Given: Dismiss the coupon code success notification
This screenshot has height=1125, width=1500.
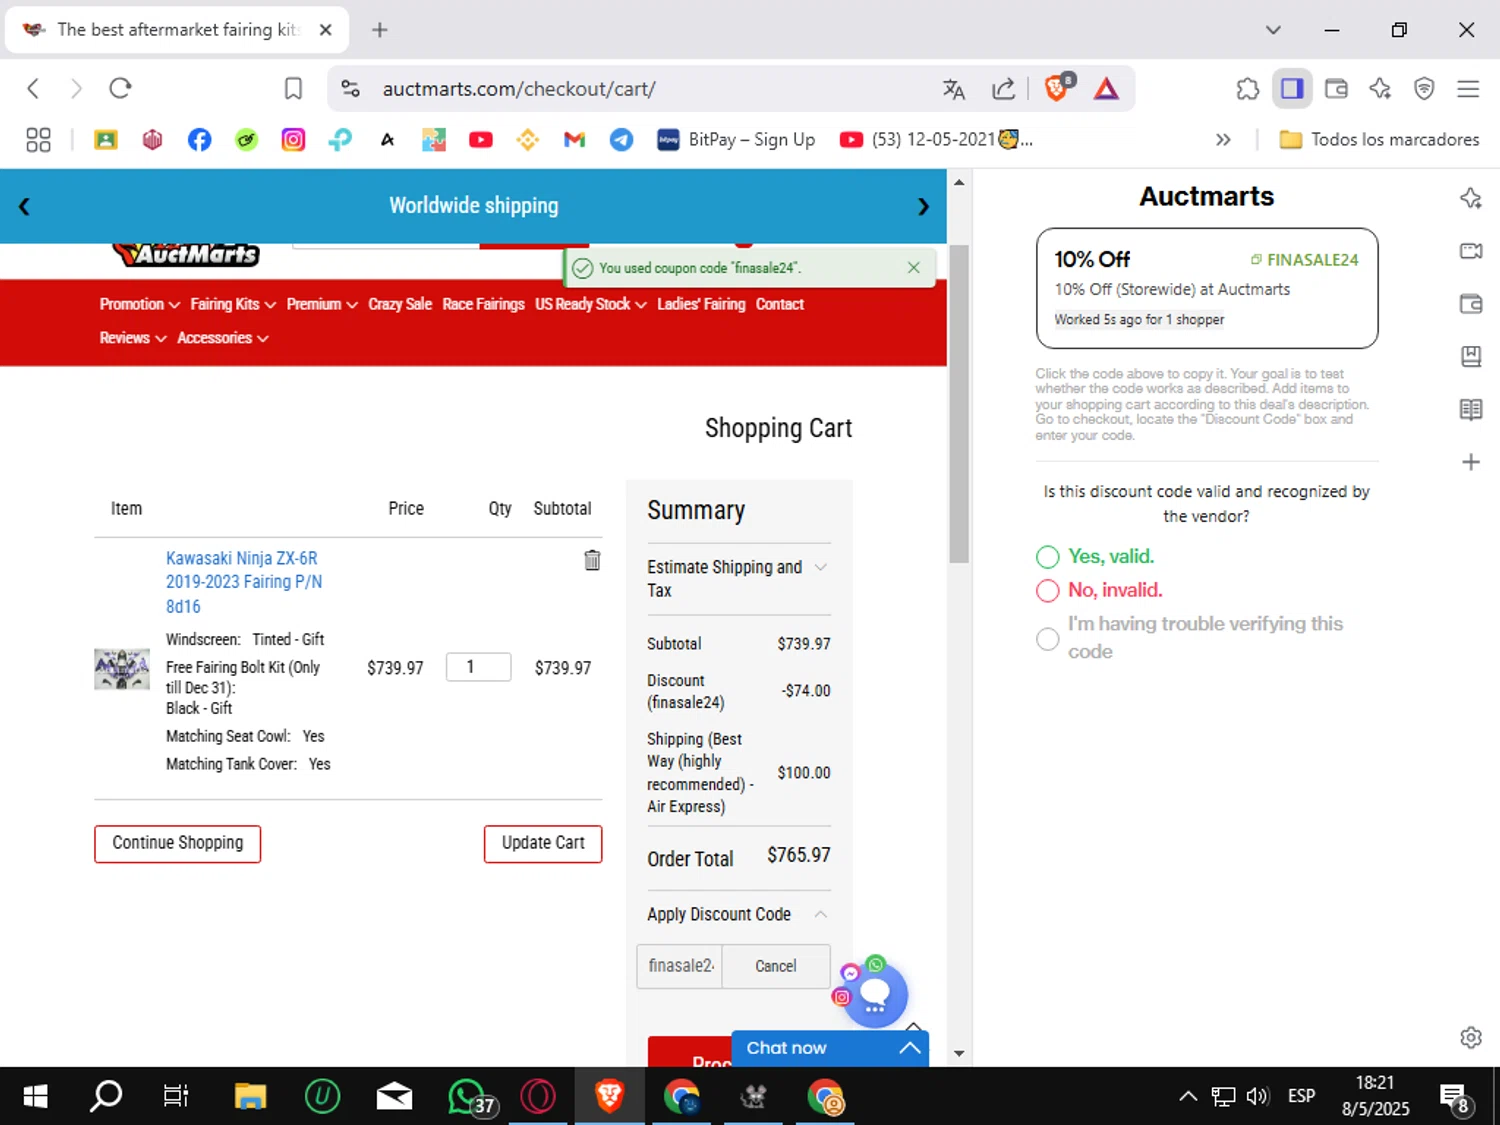Looking at the screenshot, I should 913,267.
